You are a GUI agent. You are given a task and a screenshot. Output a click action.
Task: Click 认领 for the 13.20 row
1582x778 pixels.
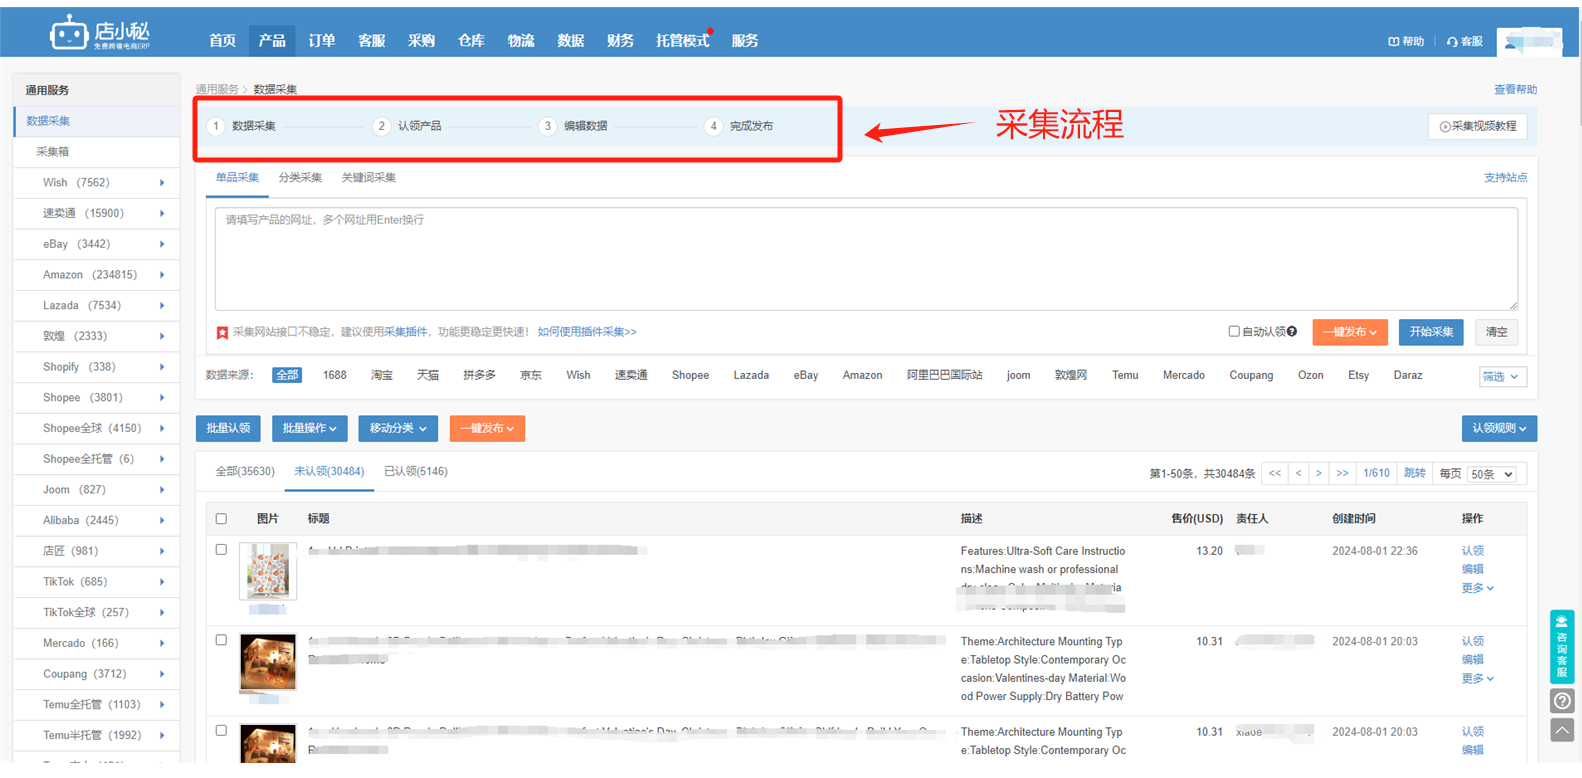point(1473,551)
